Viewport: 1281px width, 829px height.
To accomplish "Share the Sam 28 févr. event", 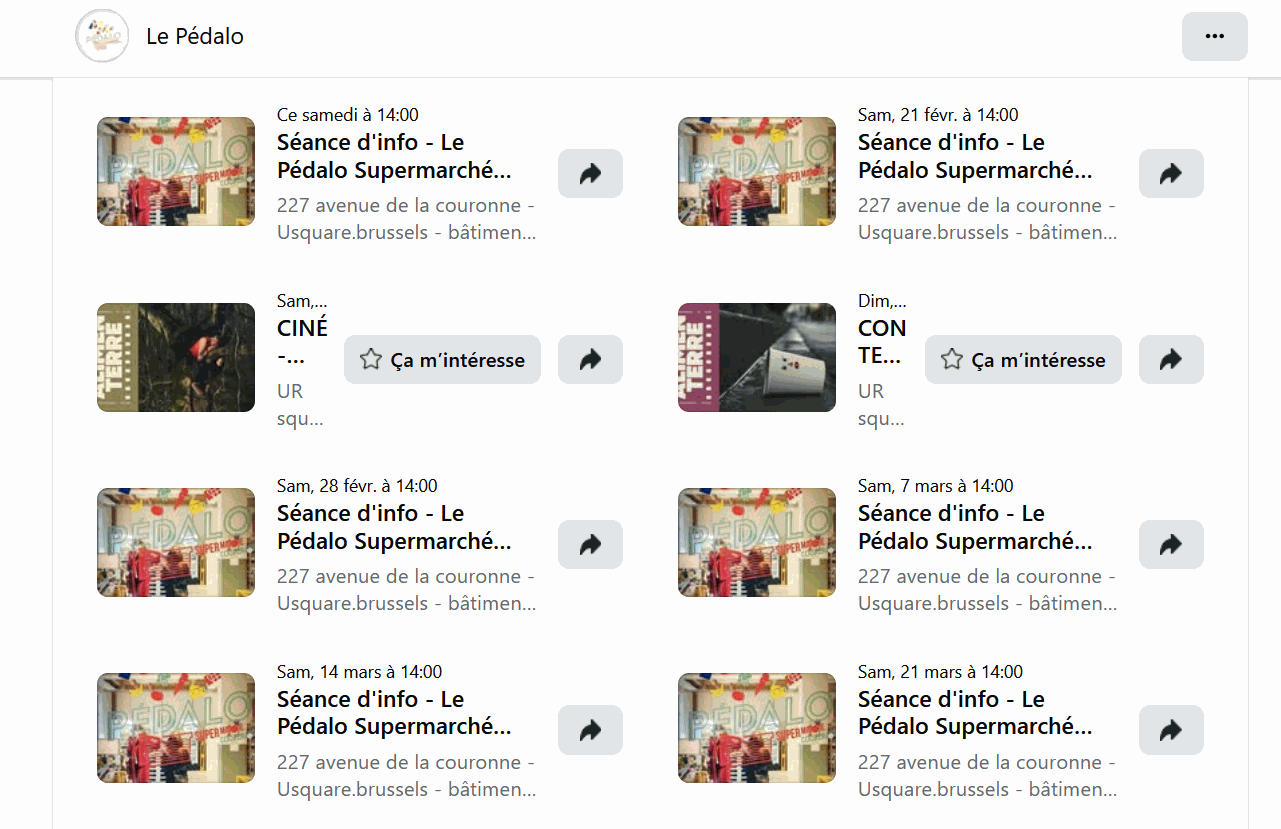I will (x=590, y=545).
